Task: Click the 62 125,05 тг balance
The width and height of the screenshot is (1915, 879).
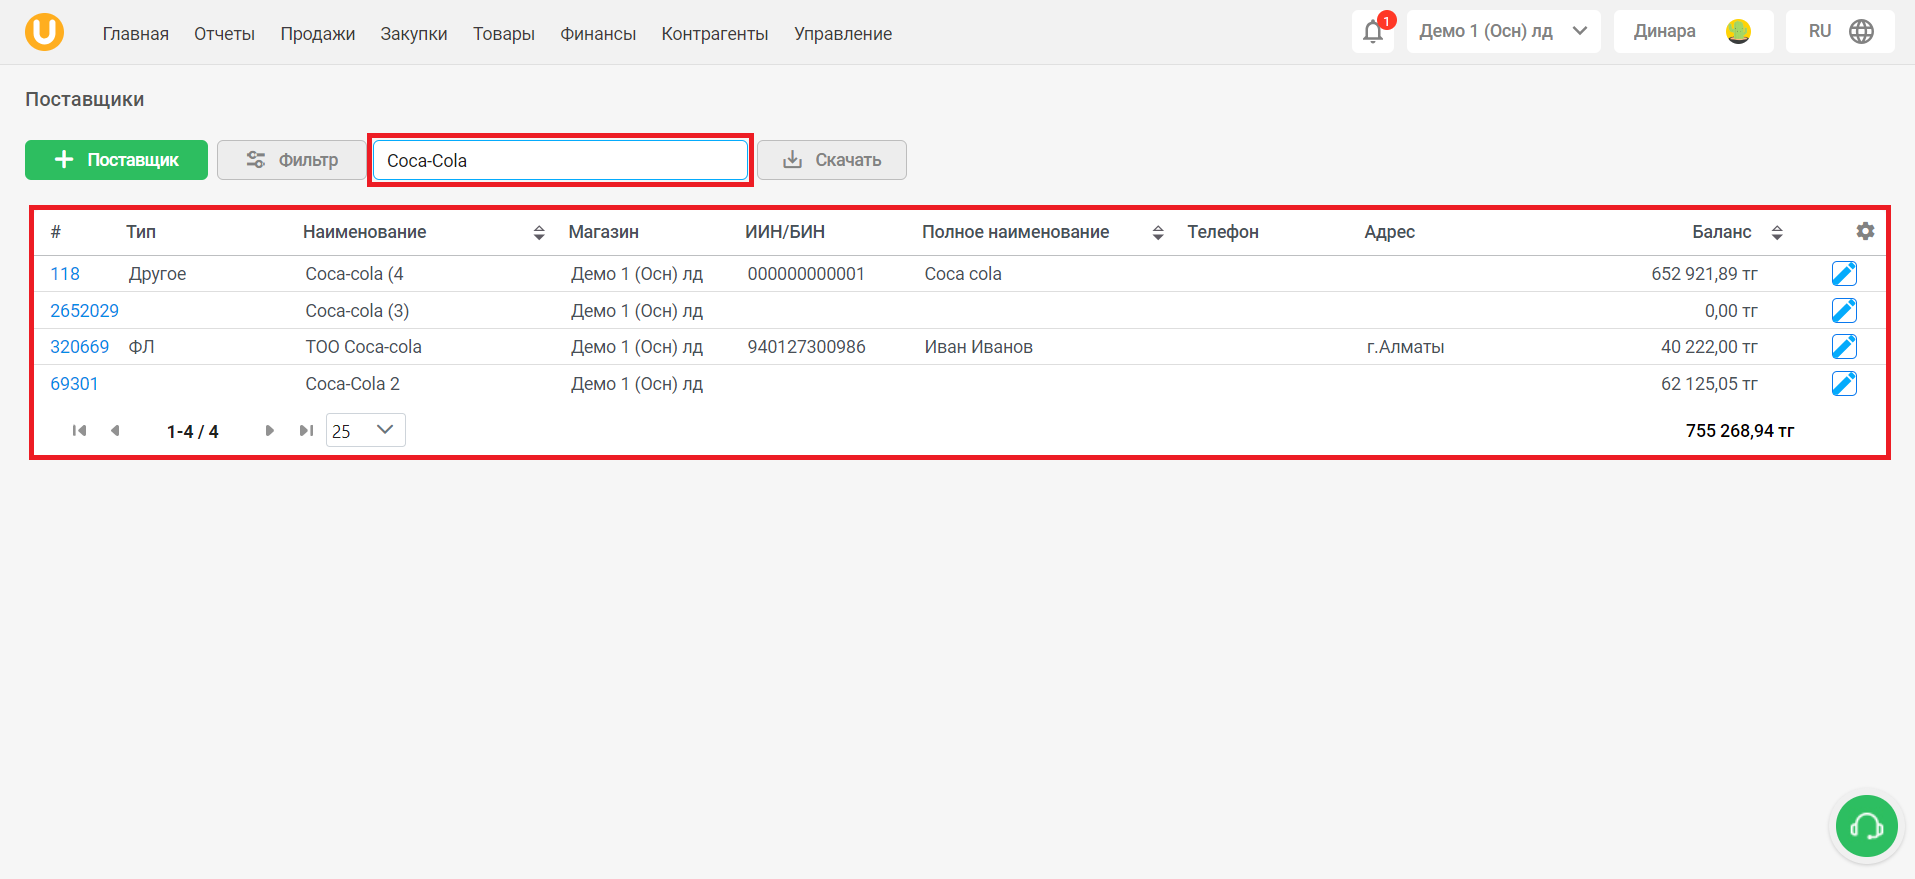Action: (x=1709, y=384)
